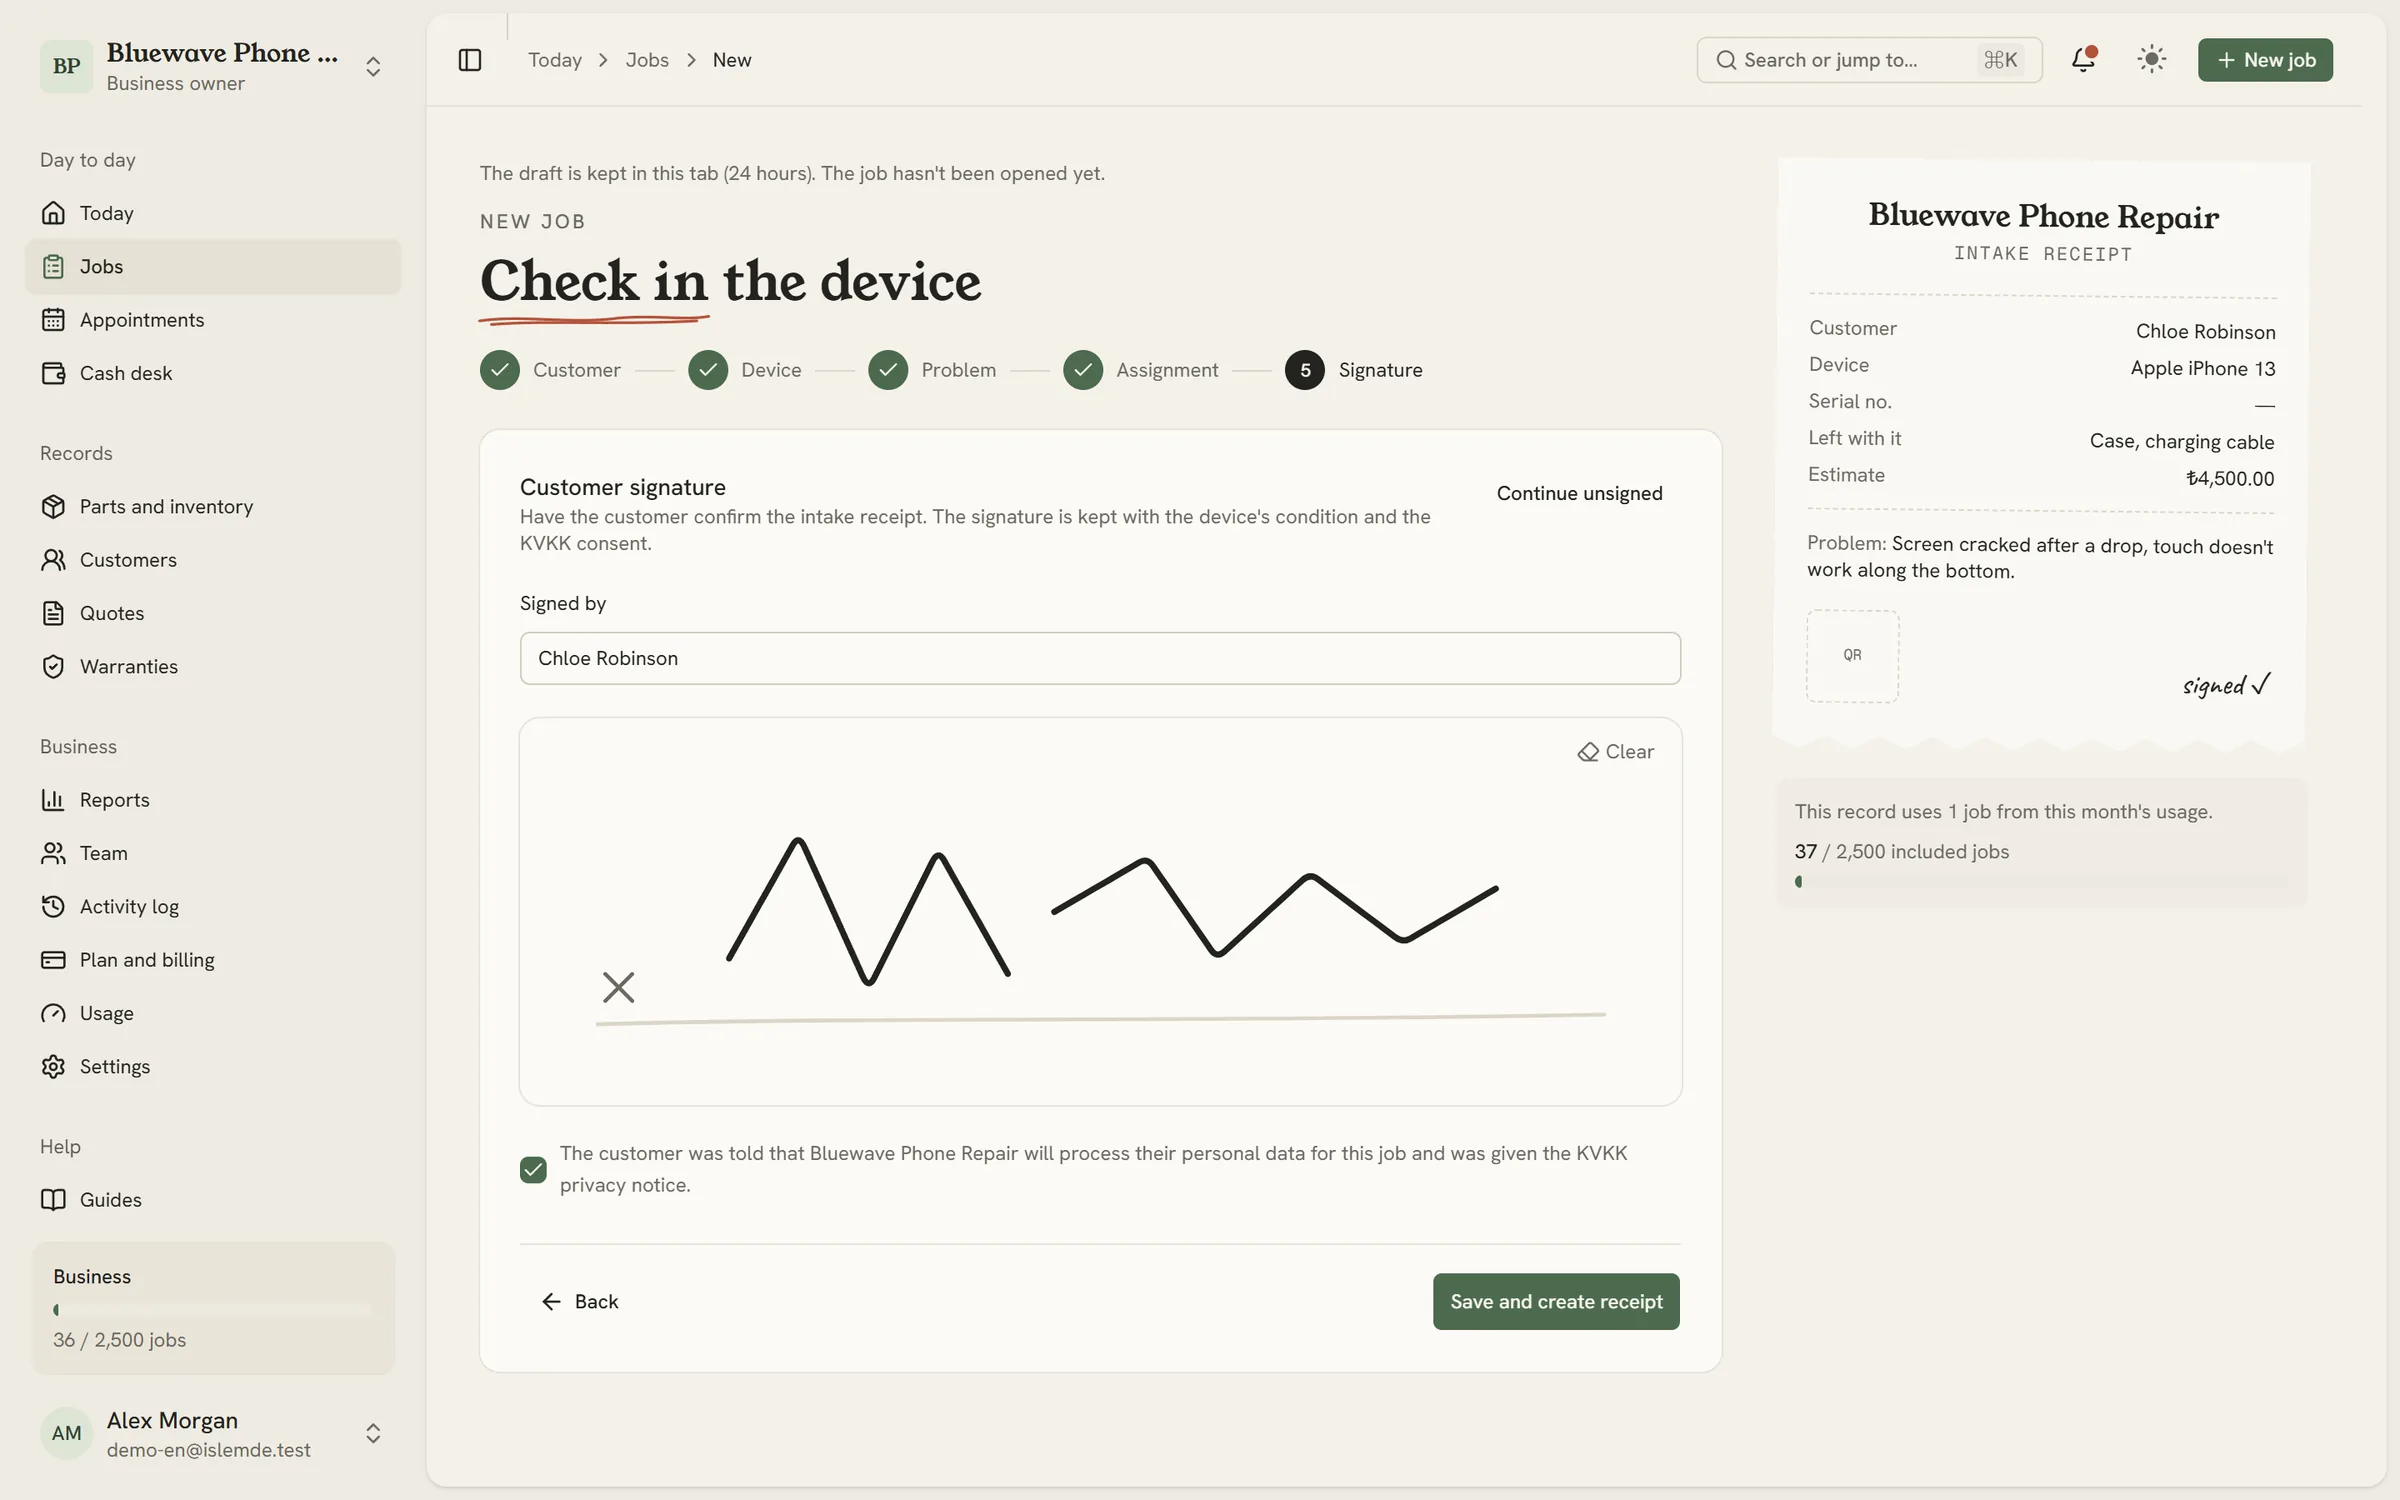Click the Search or jump to box
Viewport: 2400px width, 1500px height.
click(x=1869, y=60)
